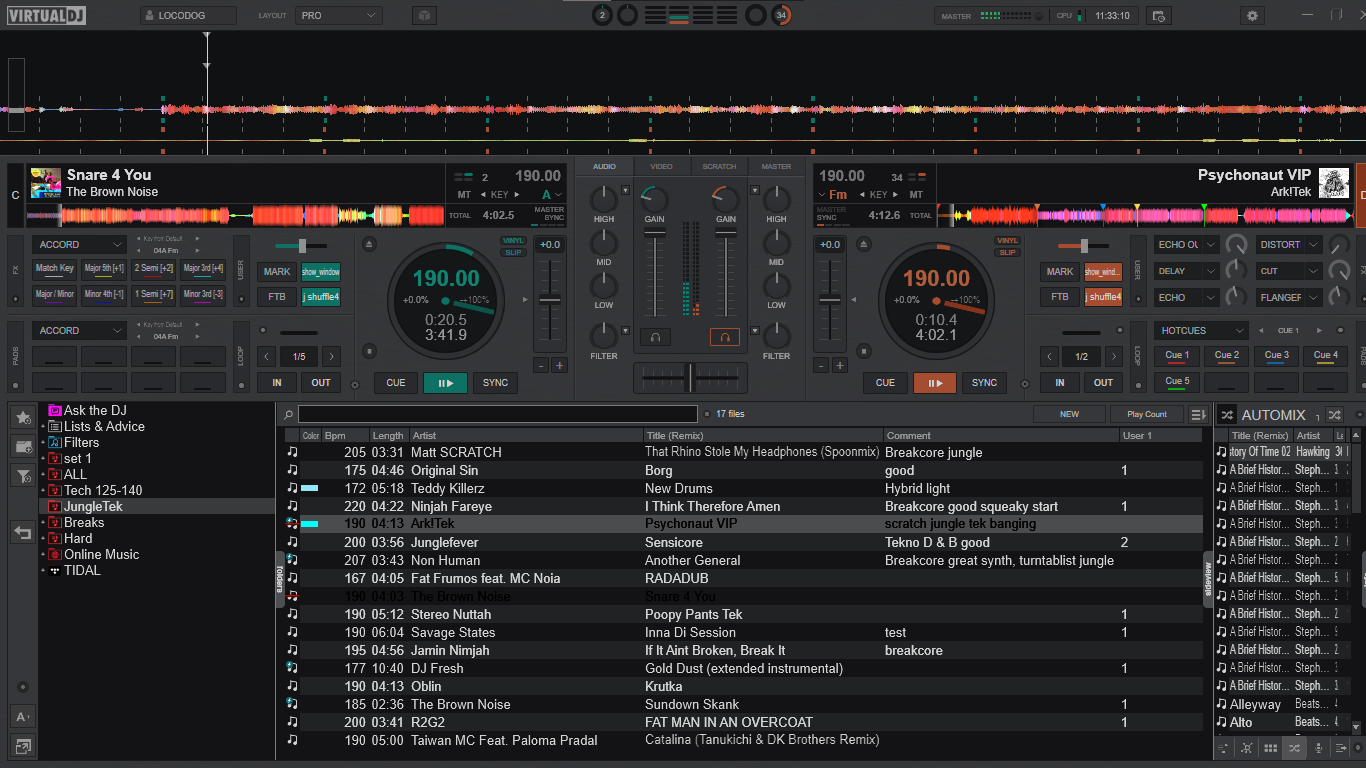Open the DISTORT effect dropdown
This screenshot has height=768, width=1366.
tap(1289, 244)
